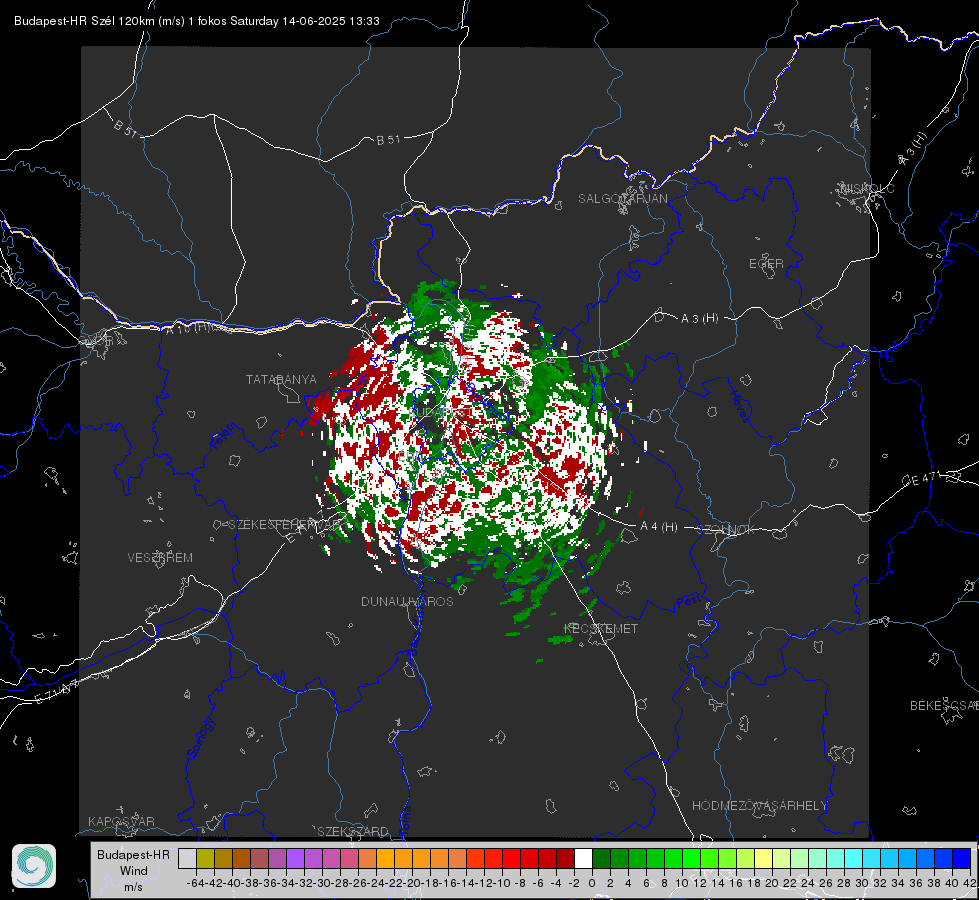Screen dimensions: 979x900
Task: Click the 24 value on the legend scale
Action: pyautogui.click(x=808, y=883)
